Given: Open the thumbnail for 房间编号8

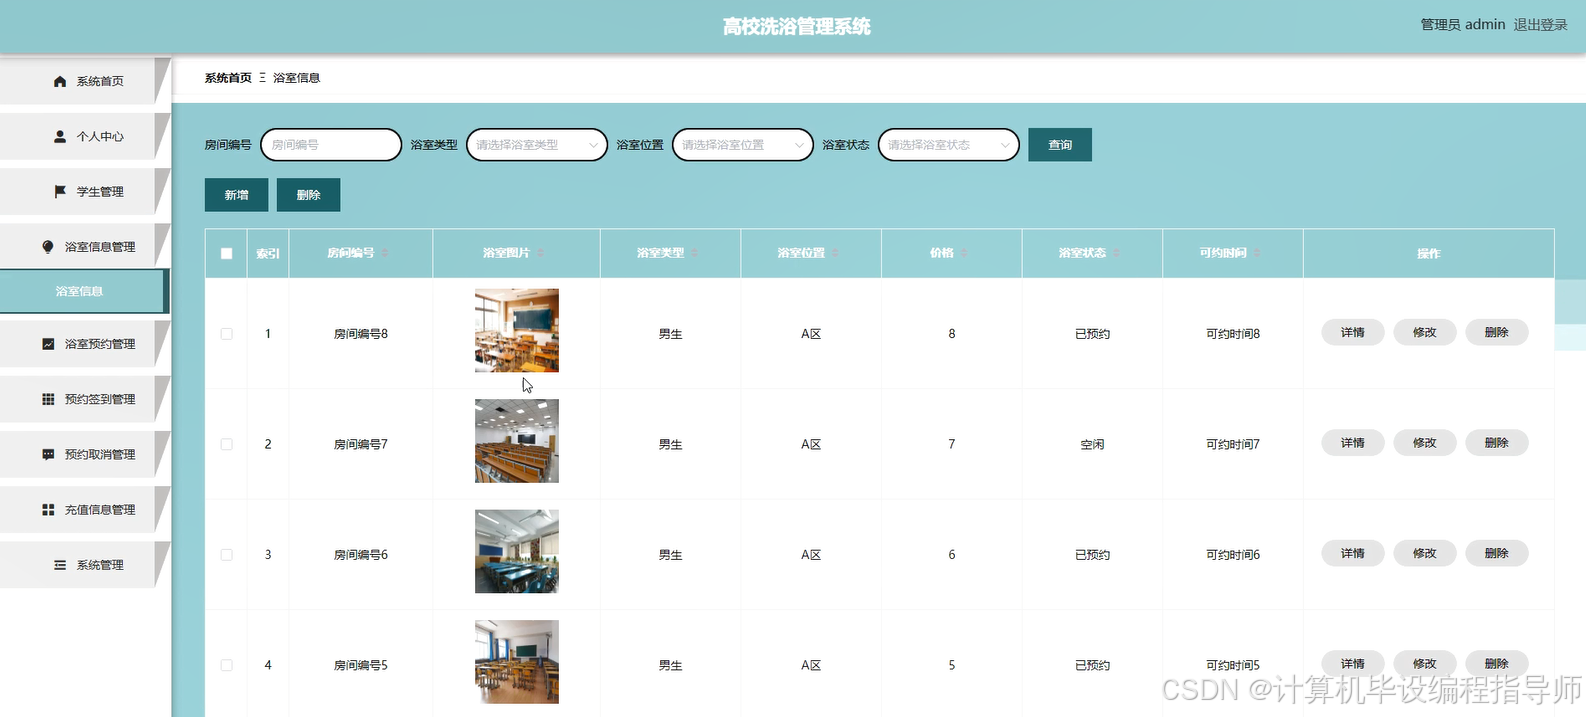Looking at the screenshot, I should coord(517,331).
